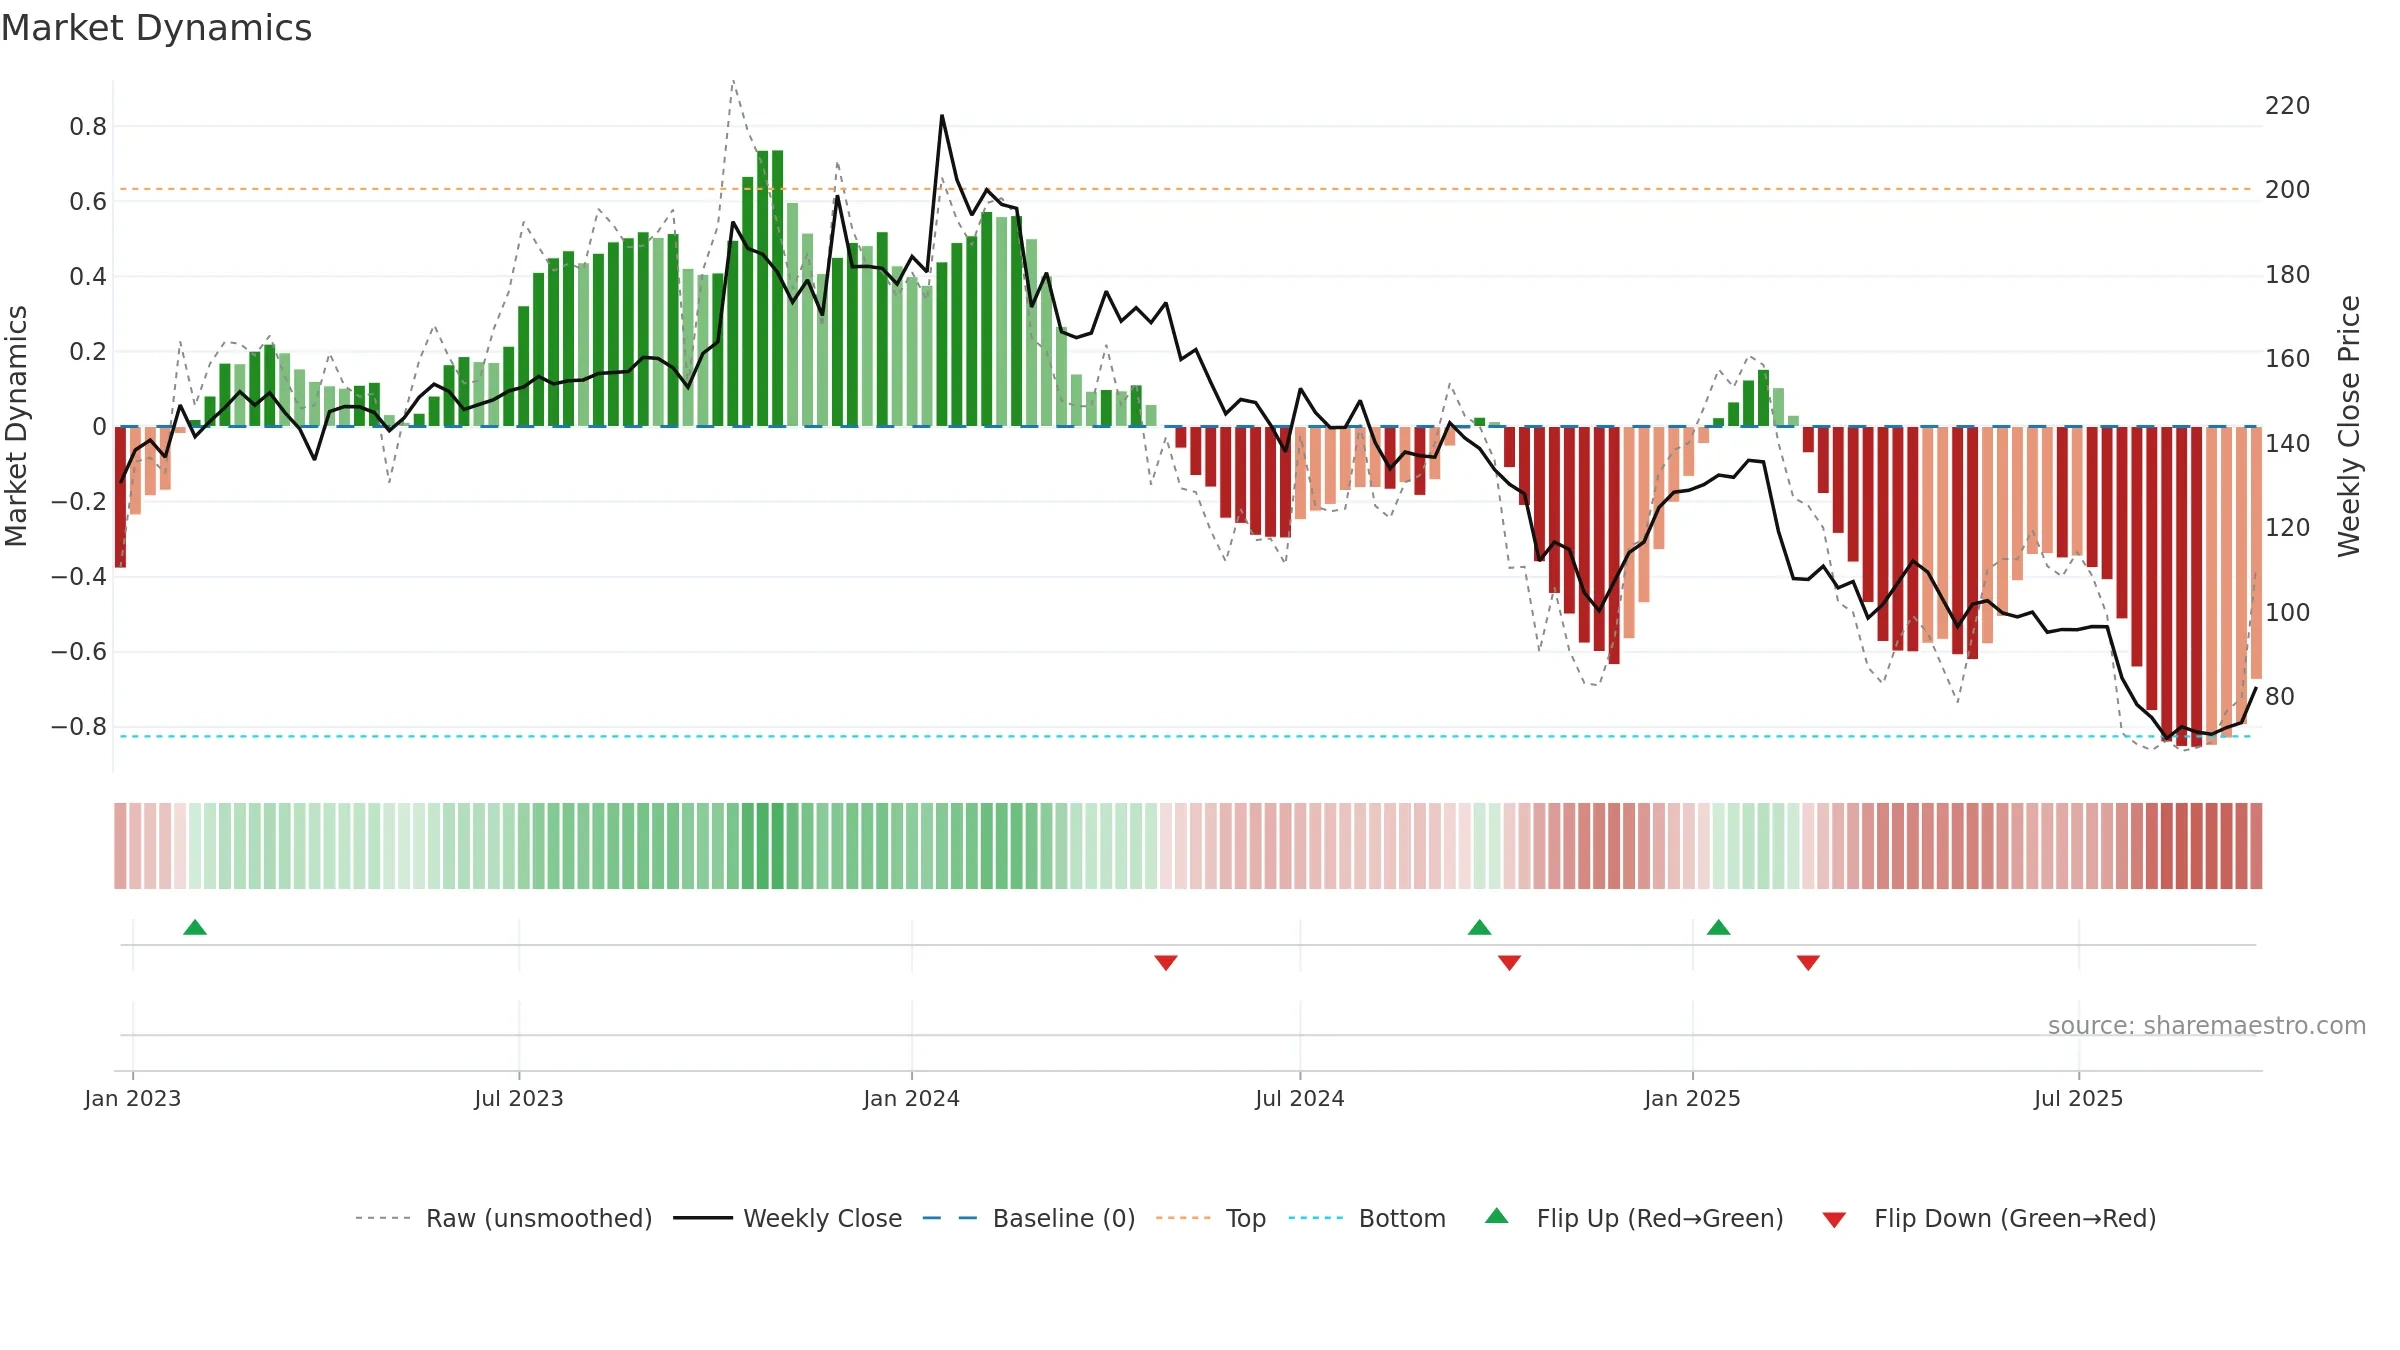2400x1350 pixels.
Task: Toggle Flip Down (Green→Red) legend entry
Action: (1989, 1218)
